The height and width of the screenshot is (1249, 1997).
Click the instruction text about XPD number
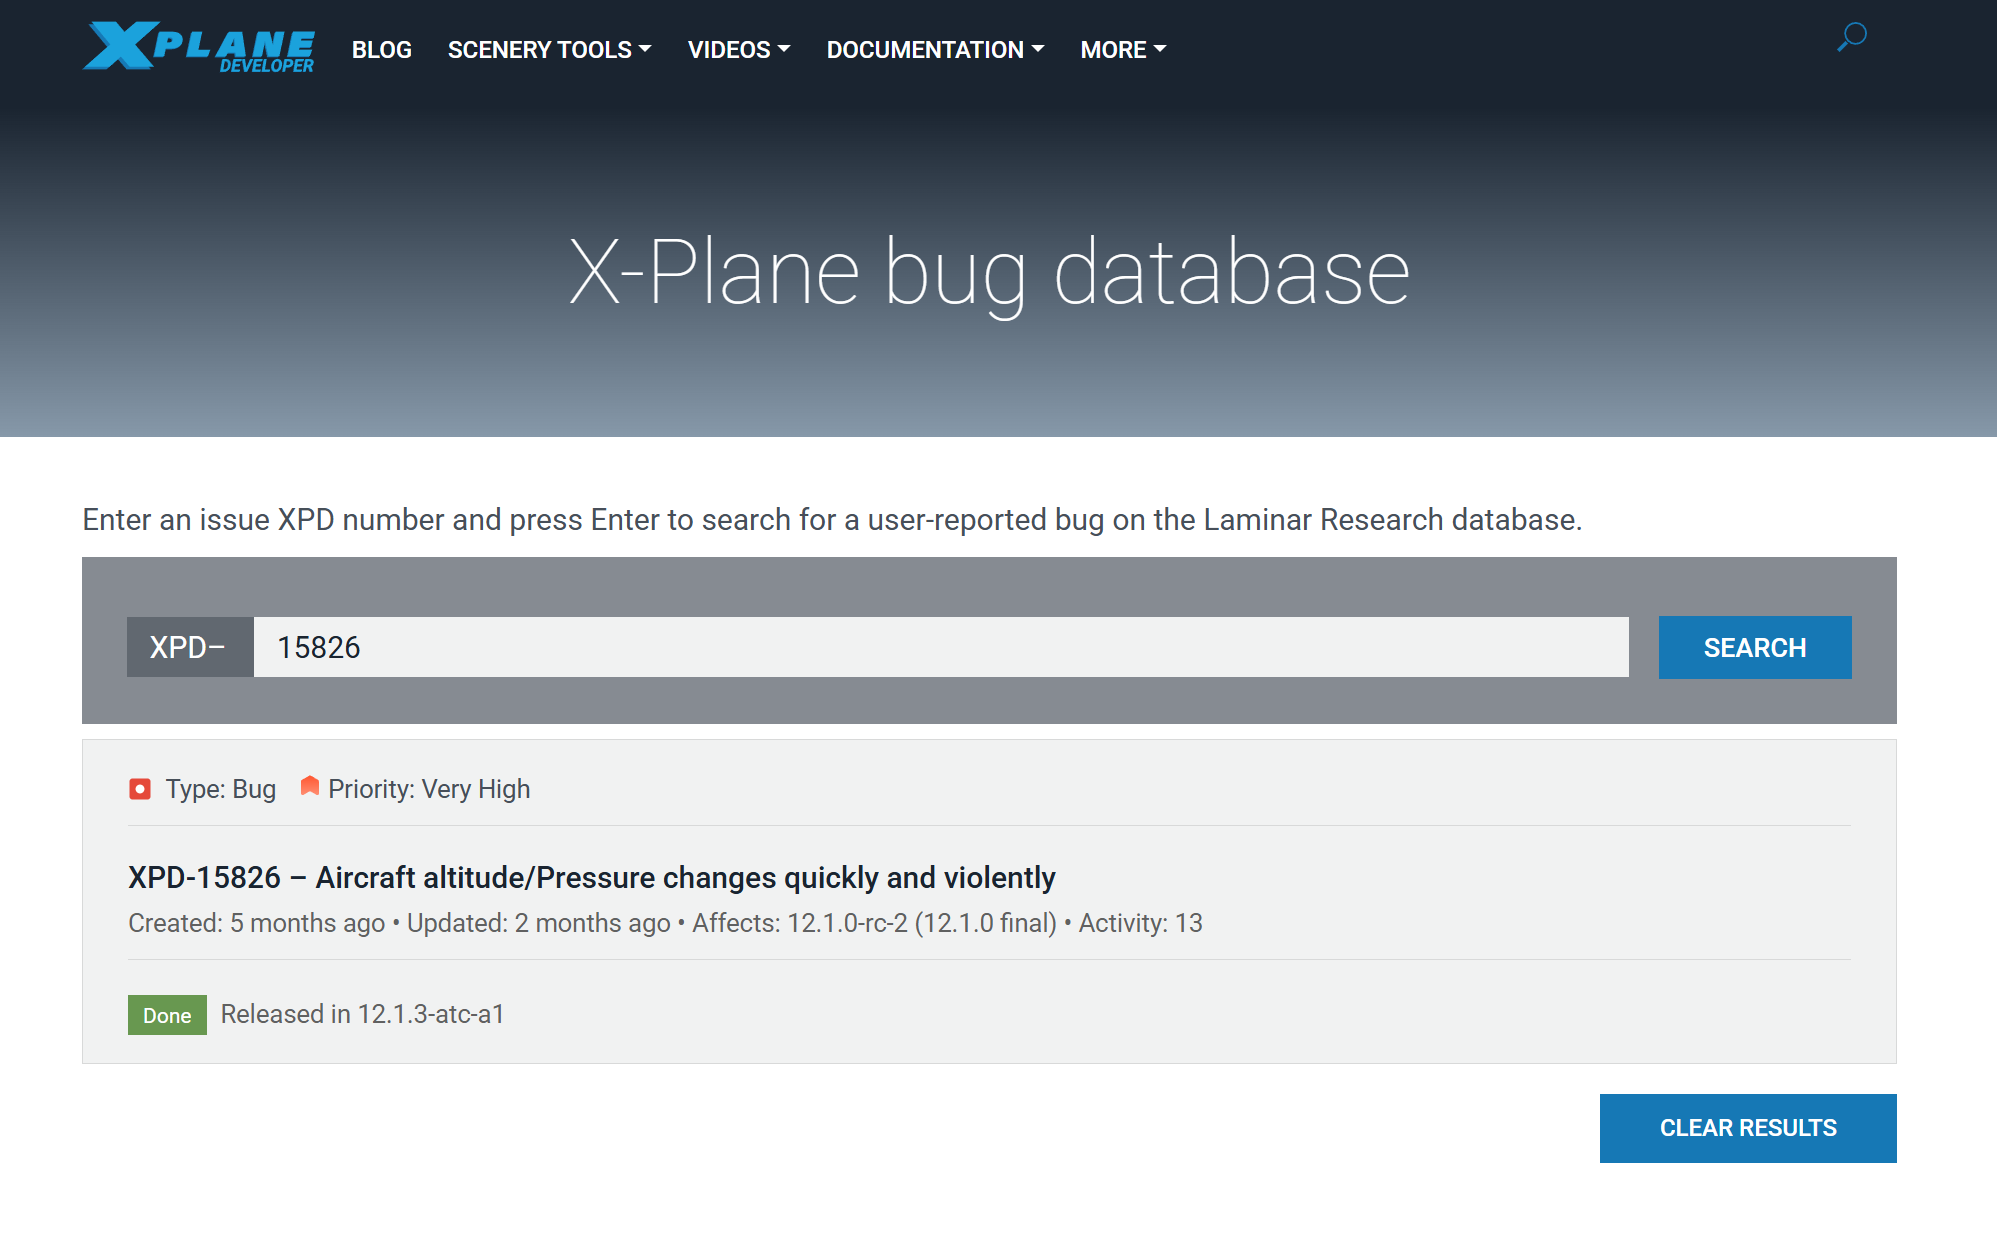(832, 520)
